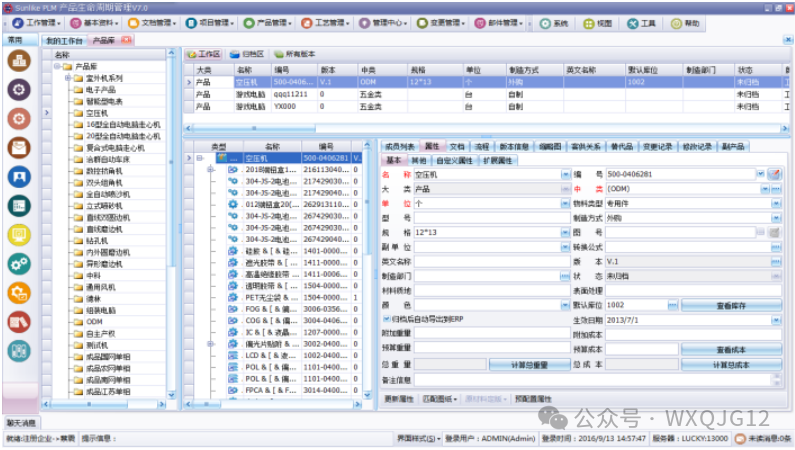Viewport: 795px width, 450px height.
Task: Switch to the 文档 tab
Action: pyautogui.click(x=457, y=146)
